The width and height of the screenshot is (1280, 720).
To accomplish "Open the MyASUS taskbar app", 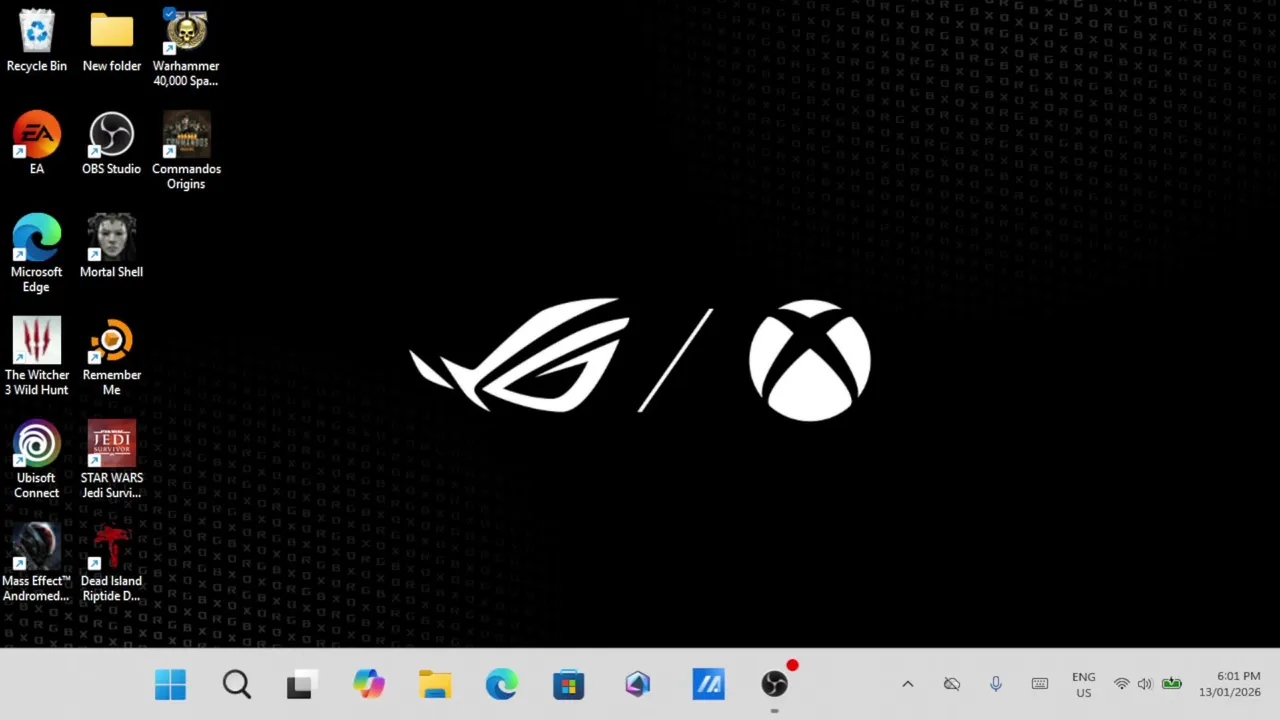I will pos(708,684).
